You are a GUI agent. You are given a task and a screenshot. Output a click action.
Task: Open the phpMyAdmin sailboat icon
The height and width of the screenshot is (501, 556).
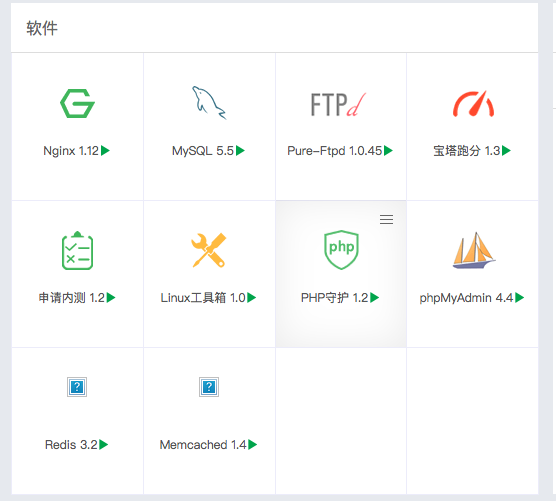point(474,250)
